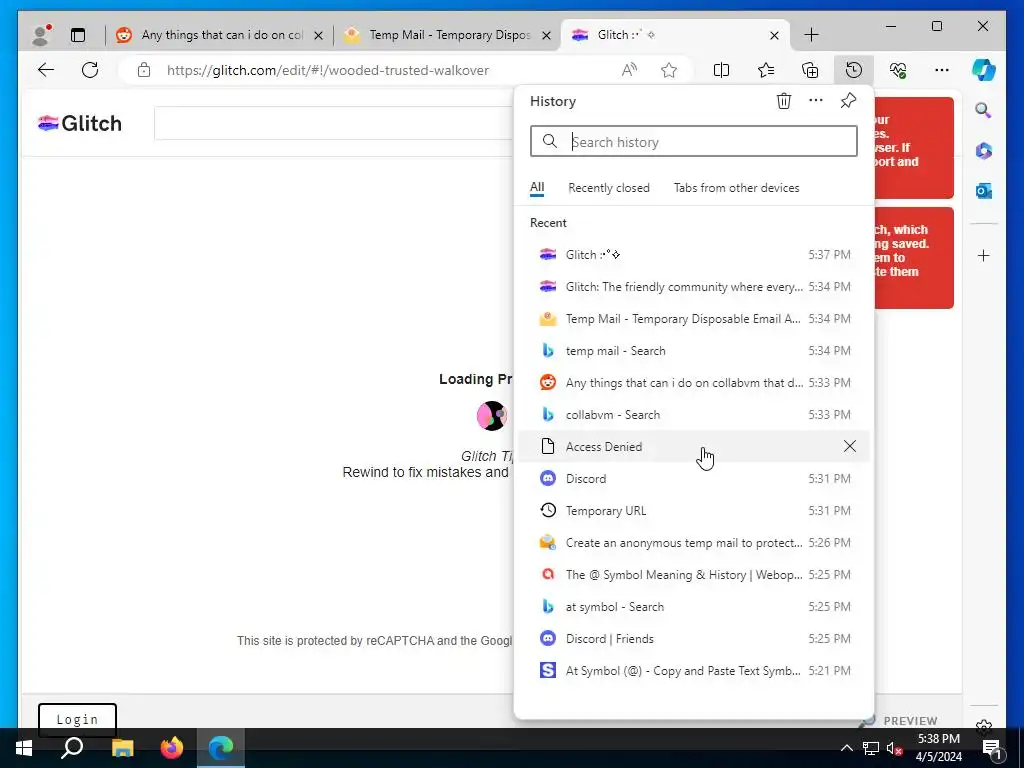Open the Favorites list icon

coord(766,70)
